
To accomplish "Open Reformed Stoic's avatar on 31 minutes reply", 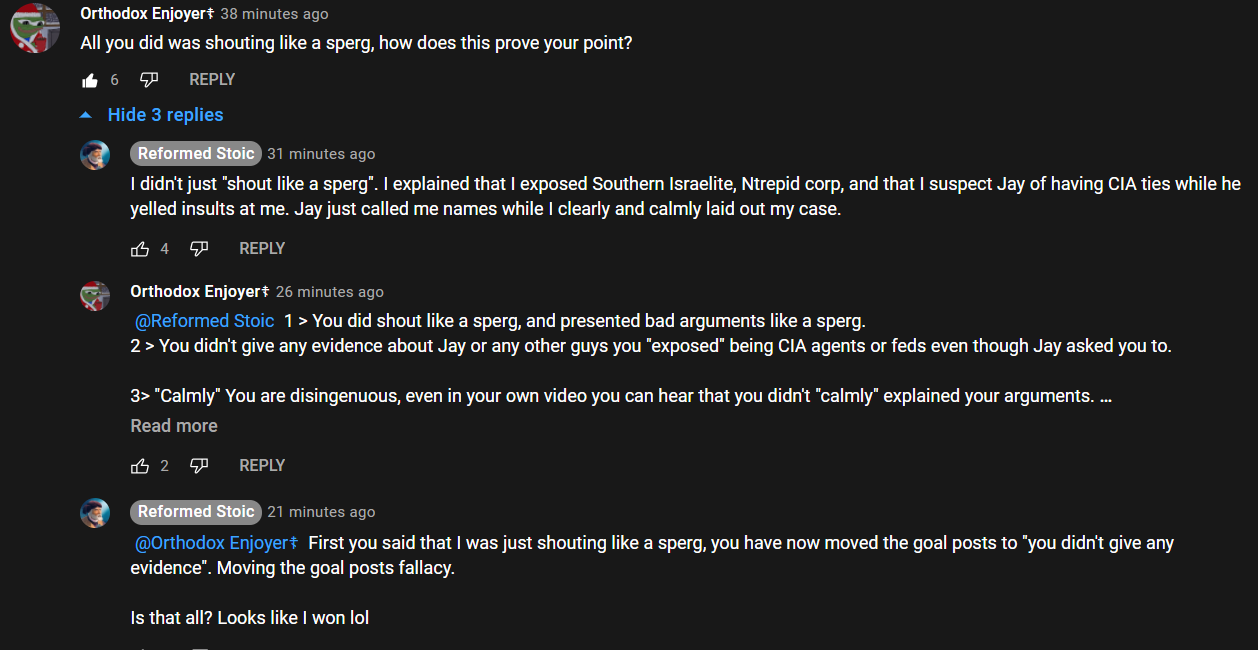I will tap(95, 155).
